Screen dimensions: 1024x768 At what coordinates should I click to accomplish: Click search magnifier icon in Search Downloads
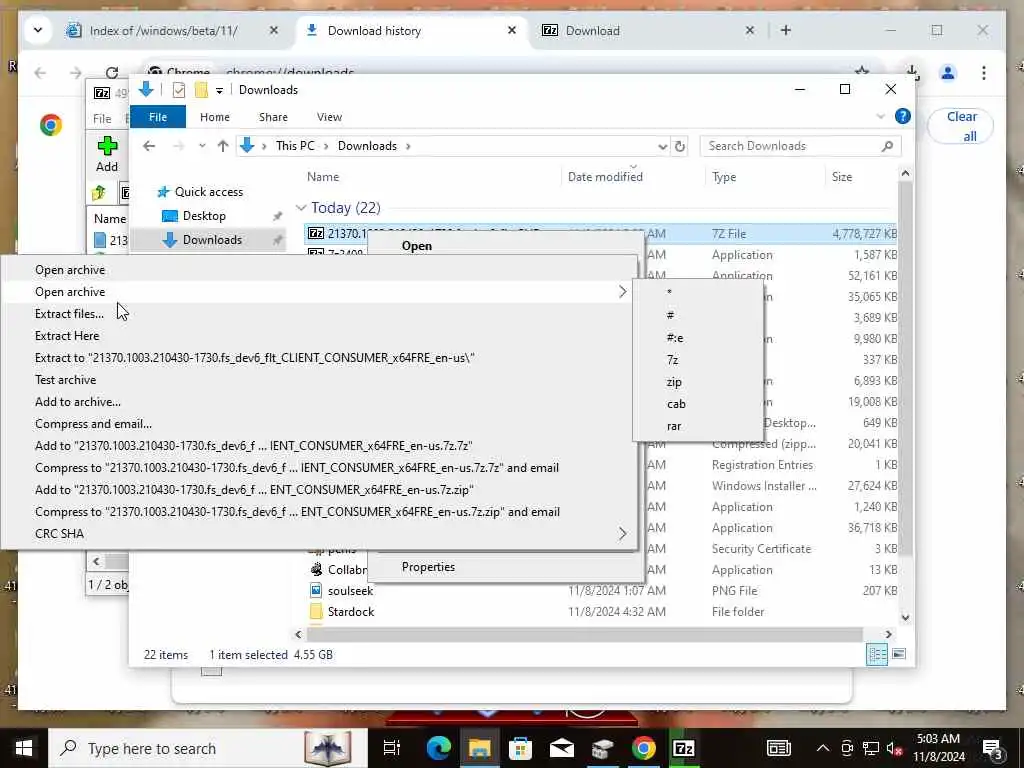887,146
